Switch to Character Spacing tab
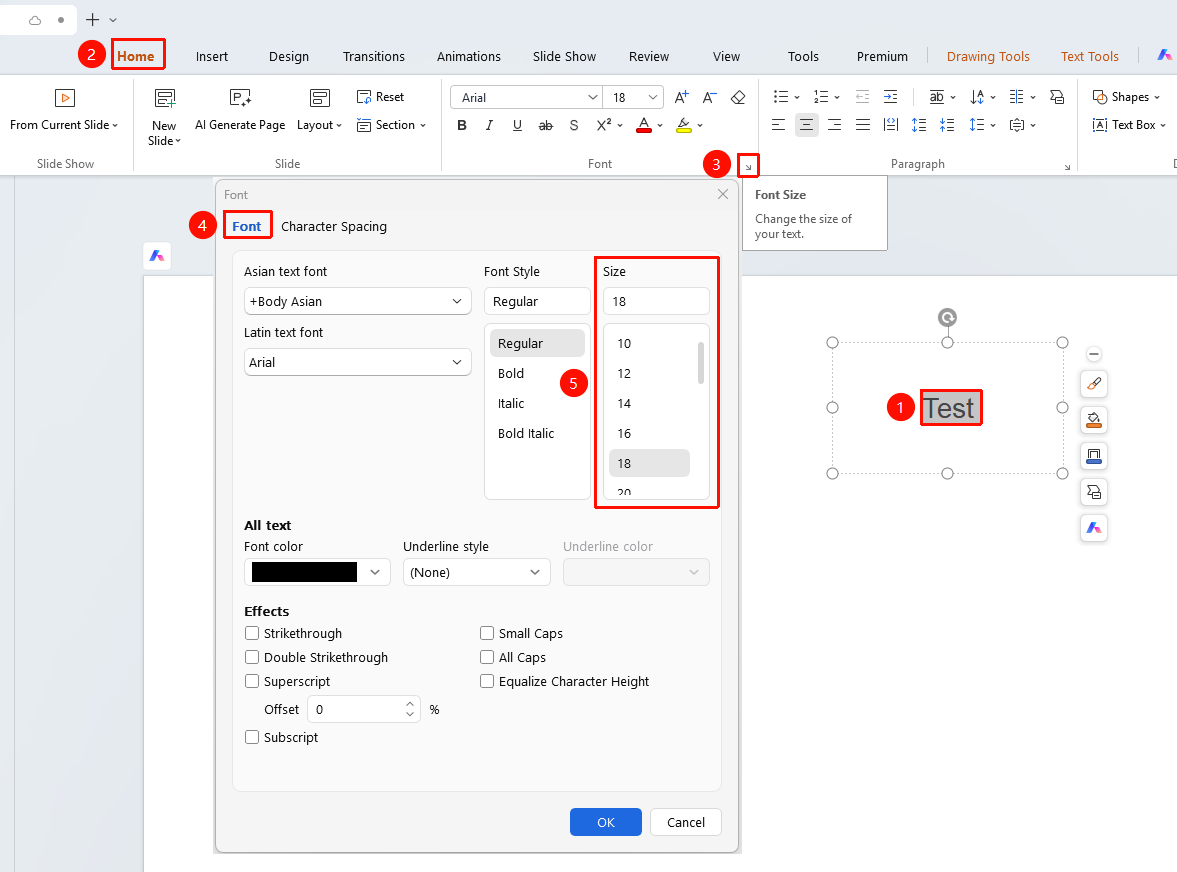Viewport: 1177px width, 872px height. 334,227
